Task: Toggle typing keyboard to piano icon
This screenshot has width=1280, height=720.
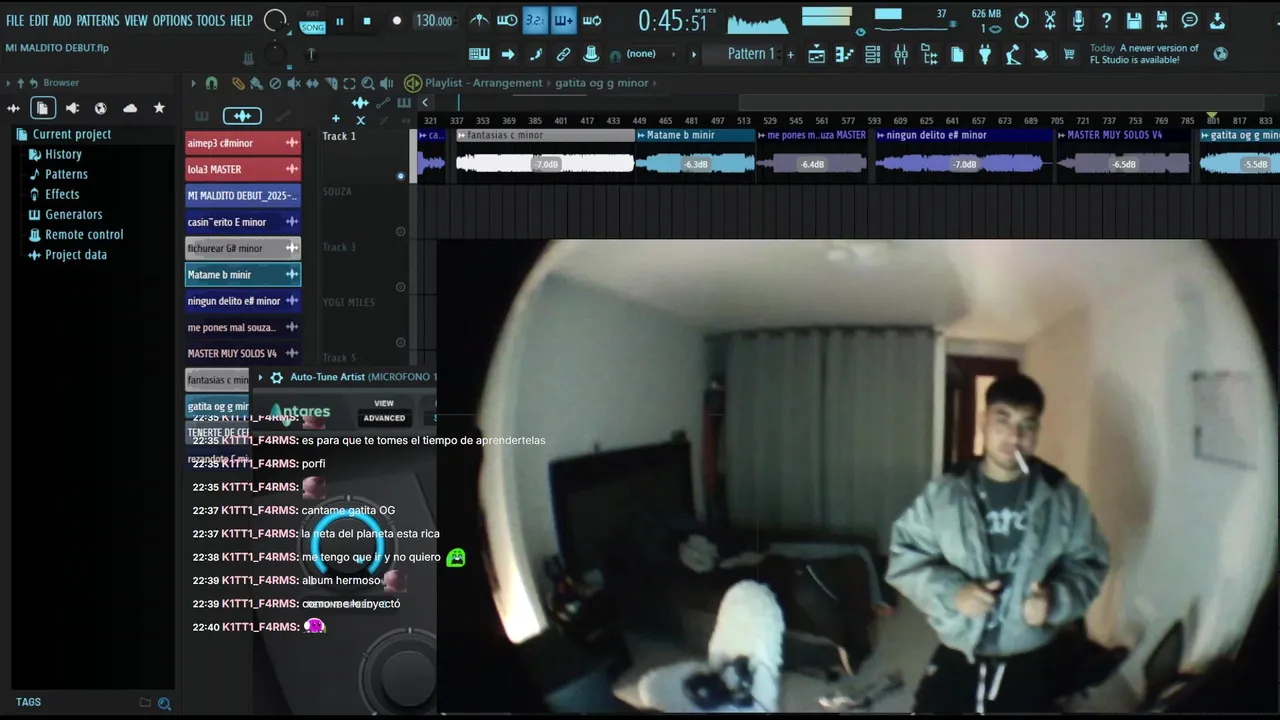Action: click(x=479, y=54)
